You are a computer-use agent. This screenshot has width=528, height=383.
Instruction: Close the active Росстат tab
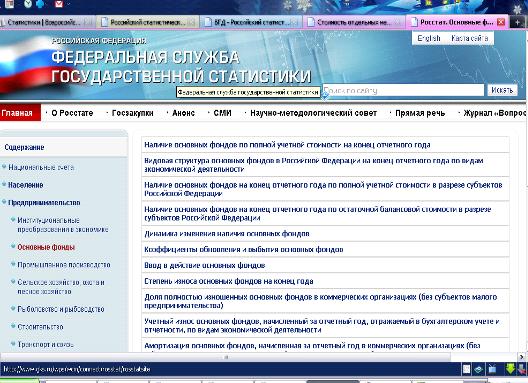(501, 22)
